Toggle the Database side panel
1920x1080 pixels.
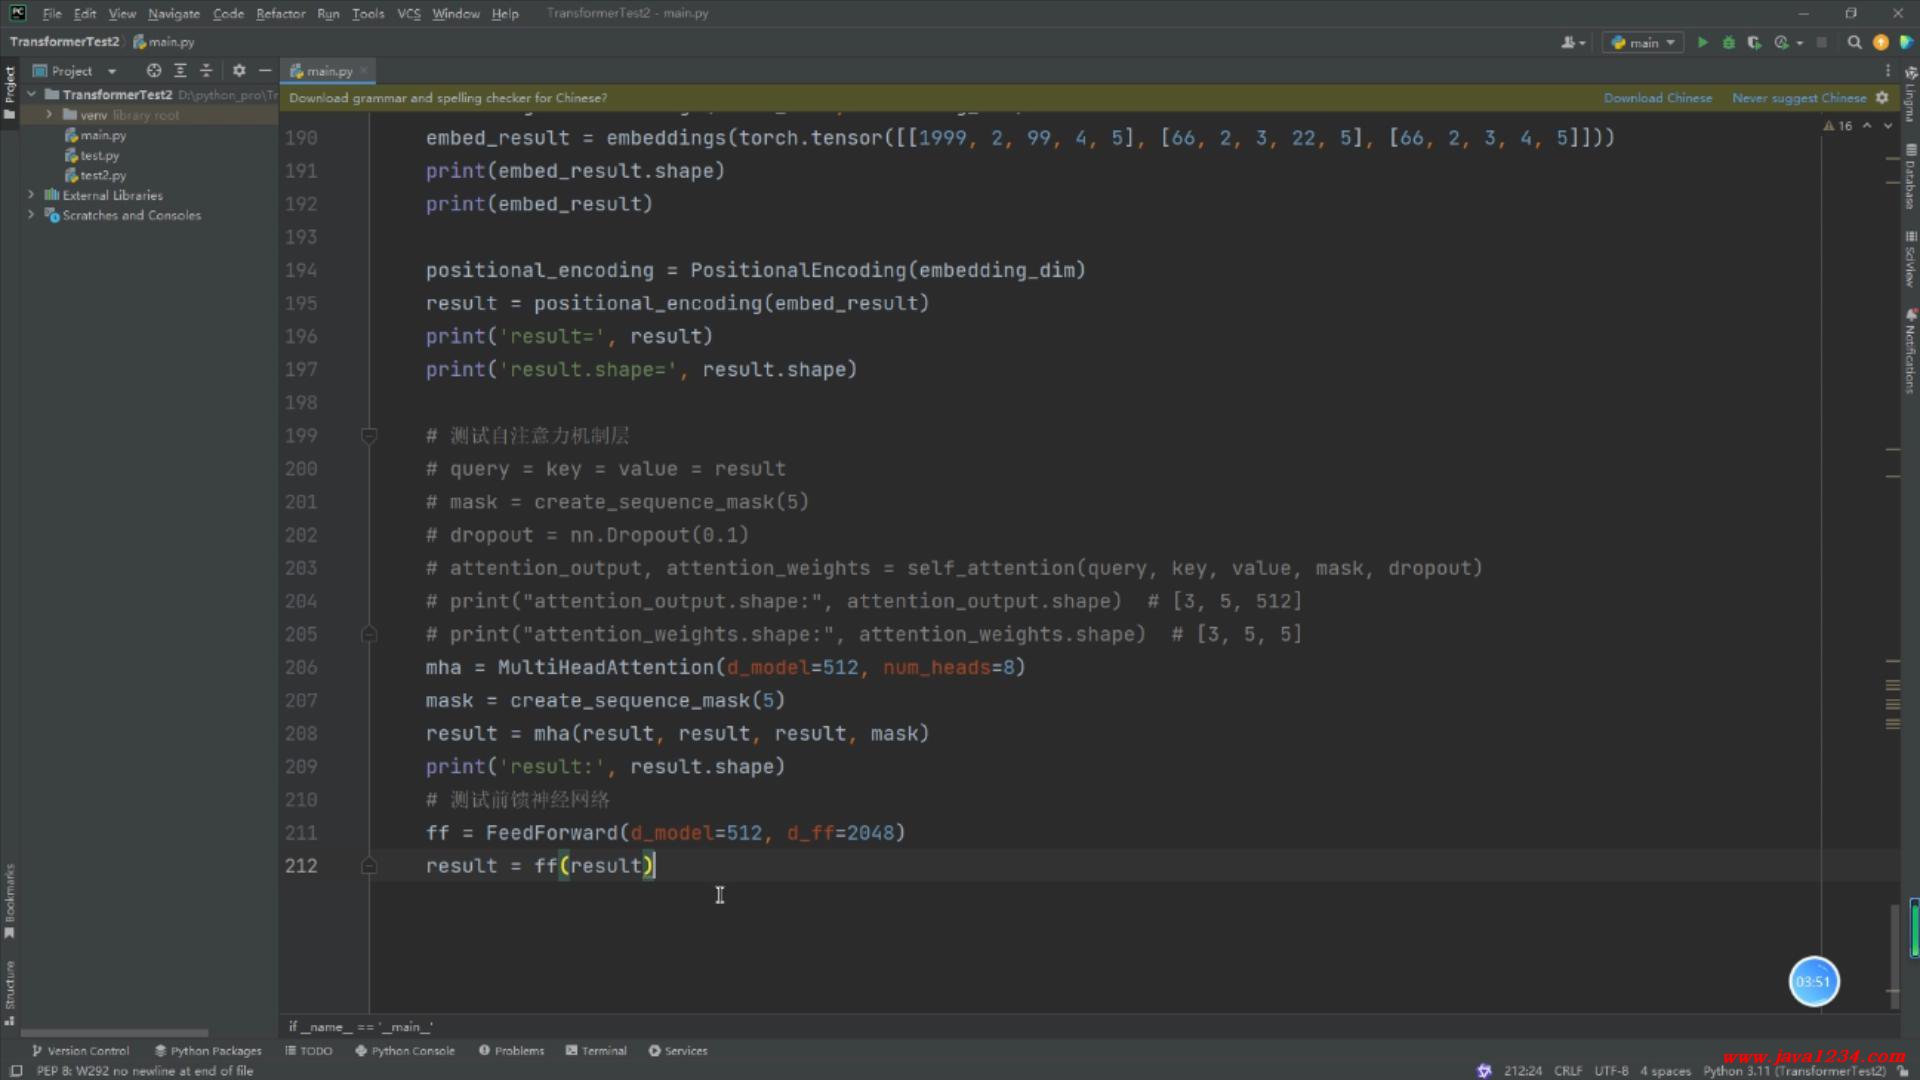tap(1910, 178)
